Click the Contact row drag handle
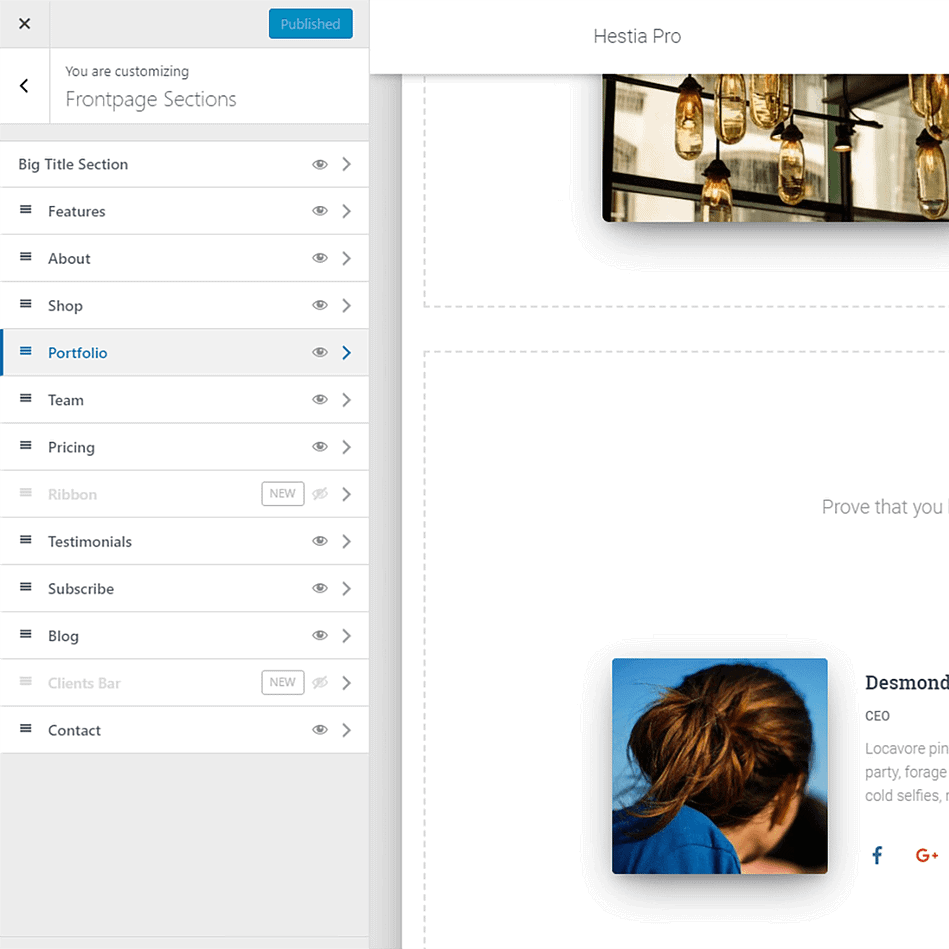The height and width of the screenshot is (949, 949). tap(25, 729)
